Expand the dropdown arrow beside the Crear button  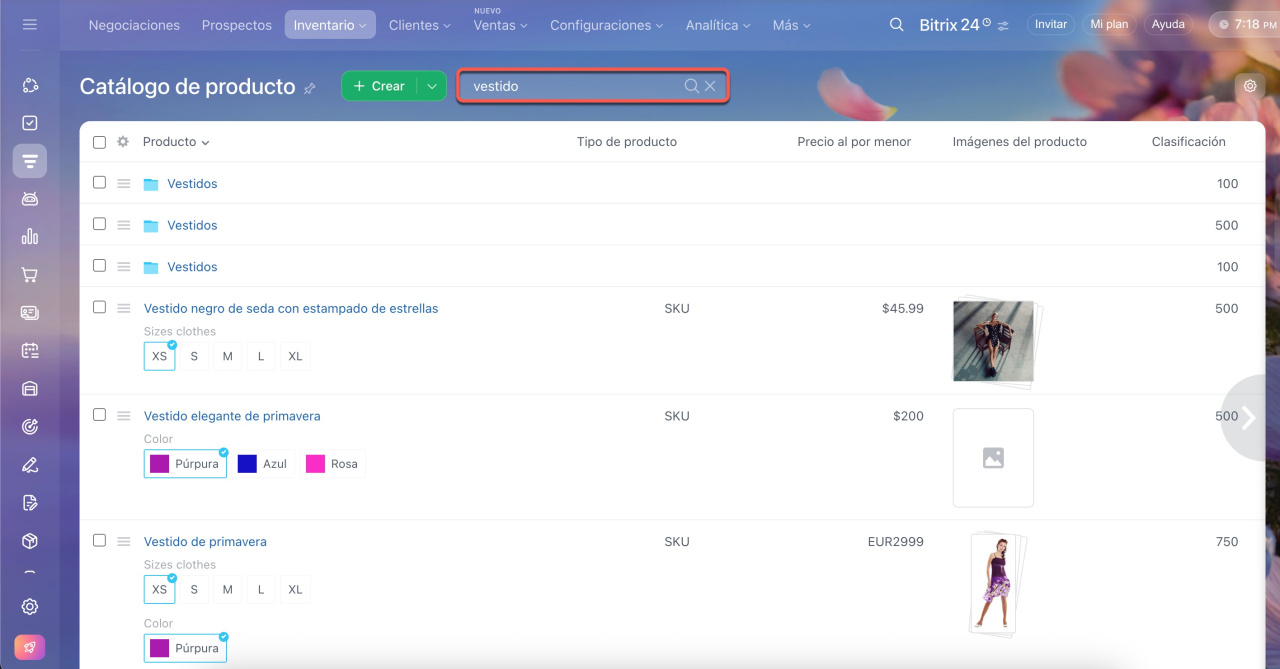(x=432, y=86)
